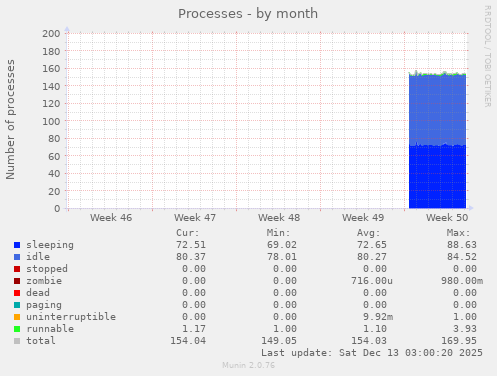Click the 'Avg:' column header
The height and width of the screenshot is (376, 497).
pos(368,233)
